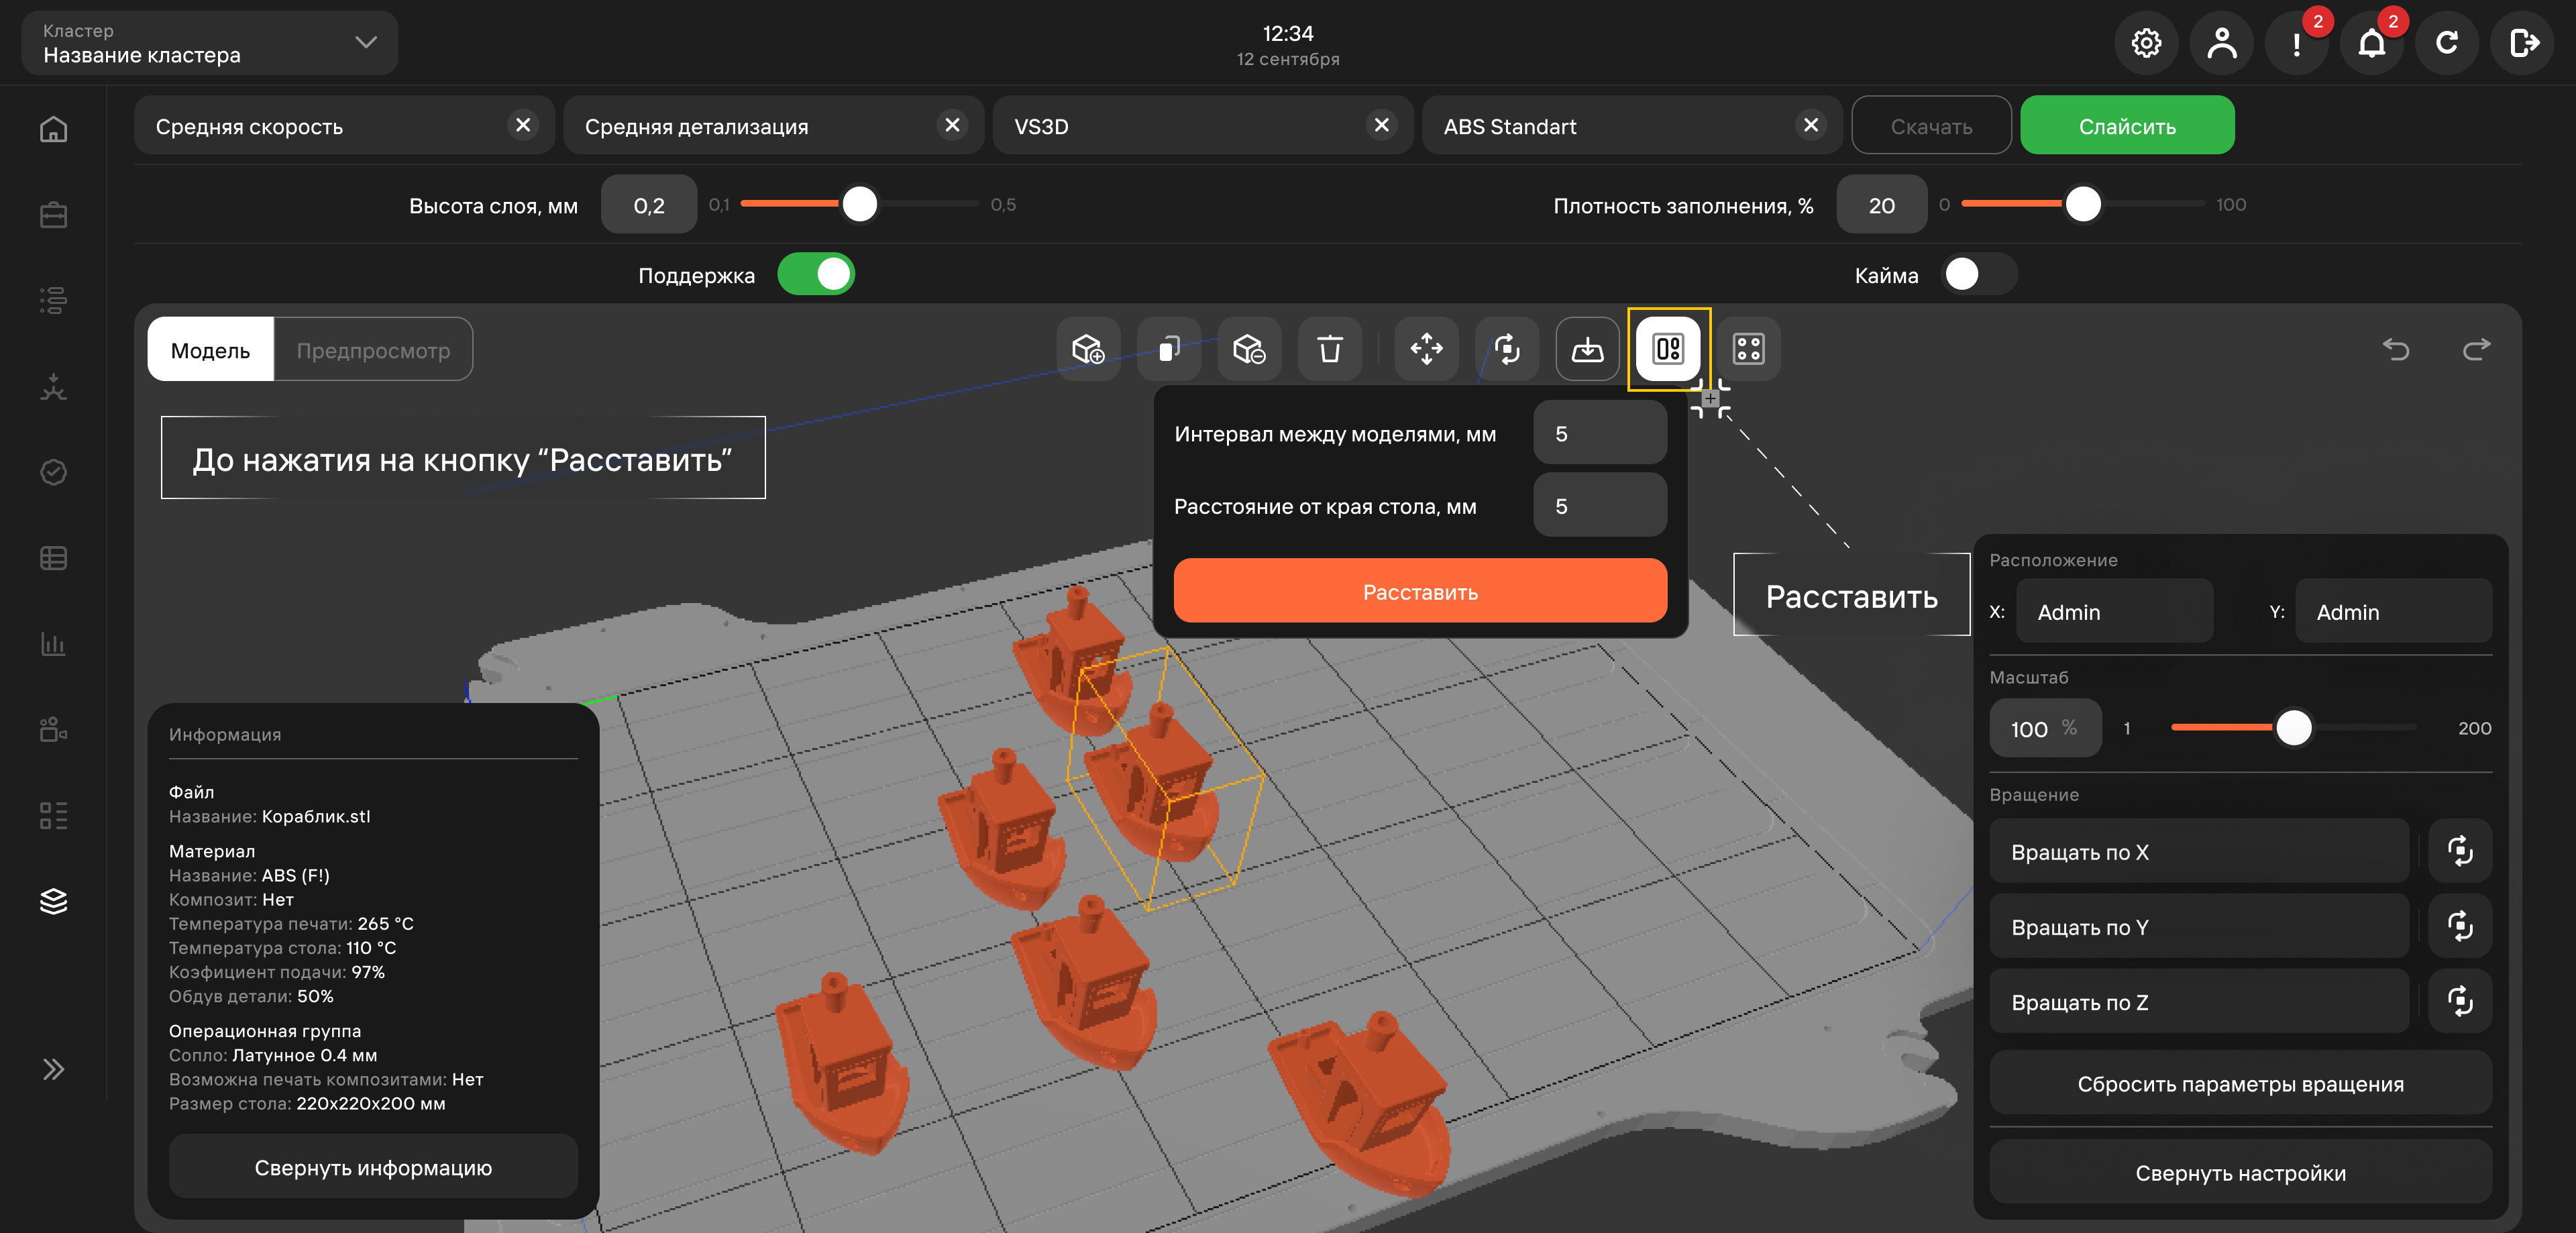Select the Rotate tool icon

click(1507, 349)
